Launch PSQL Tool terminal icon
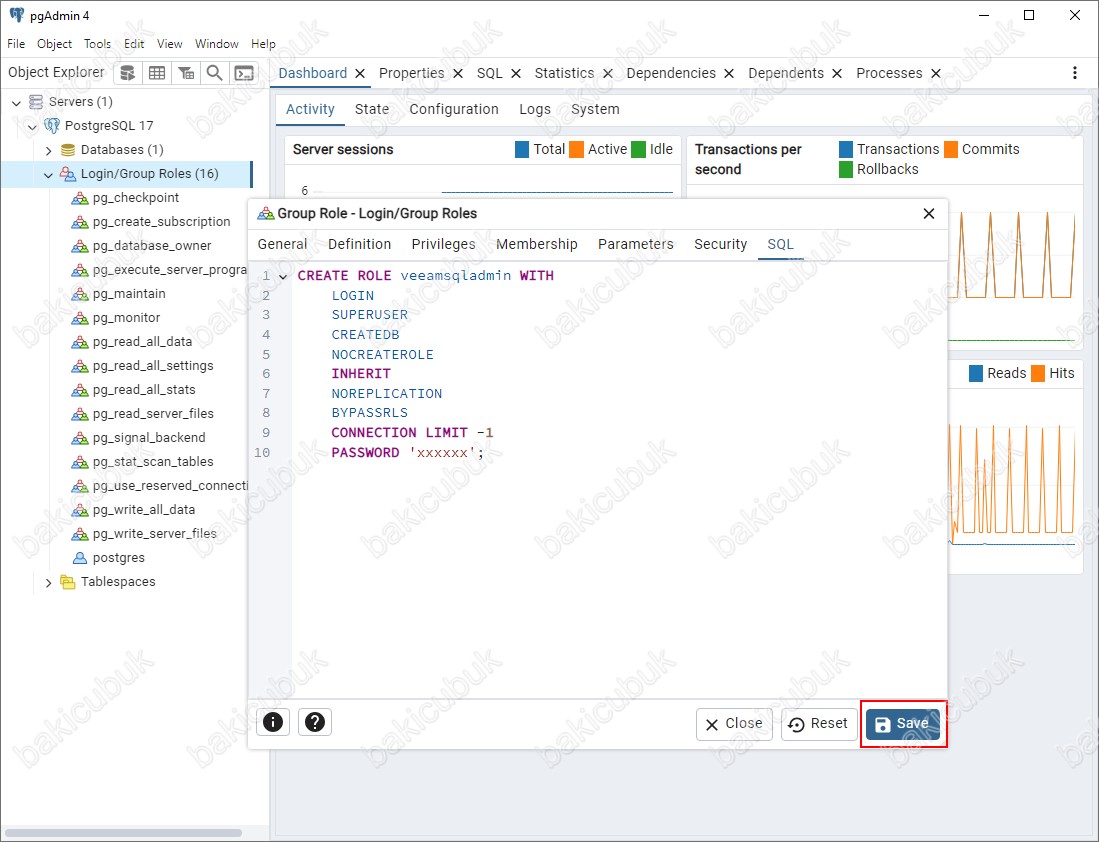Viewport: 1099px width, 842px height. click(x=244, y=73)
